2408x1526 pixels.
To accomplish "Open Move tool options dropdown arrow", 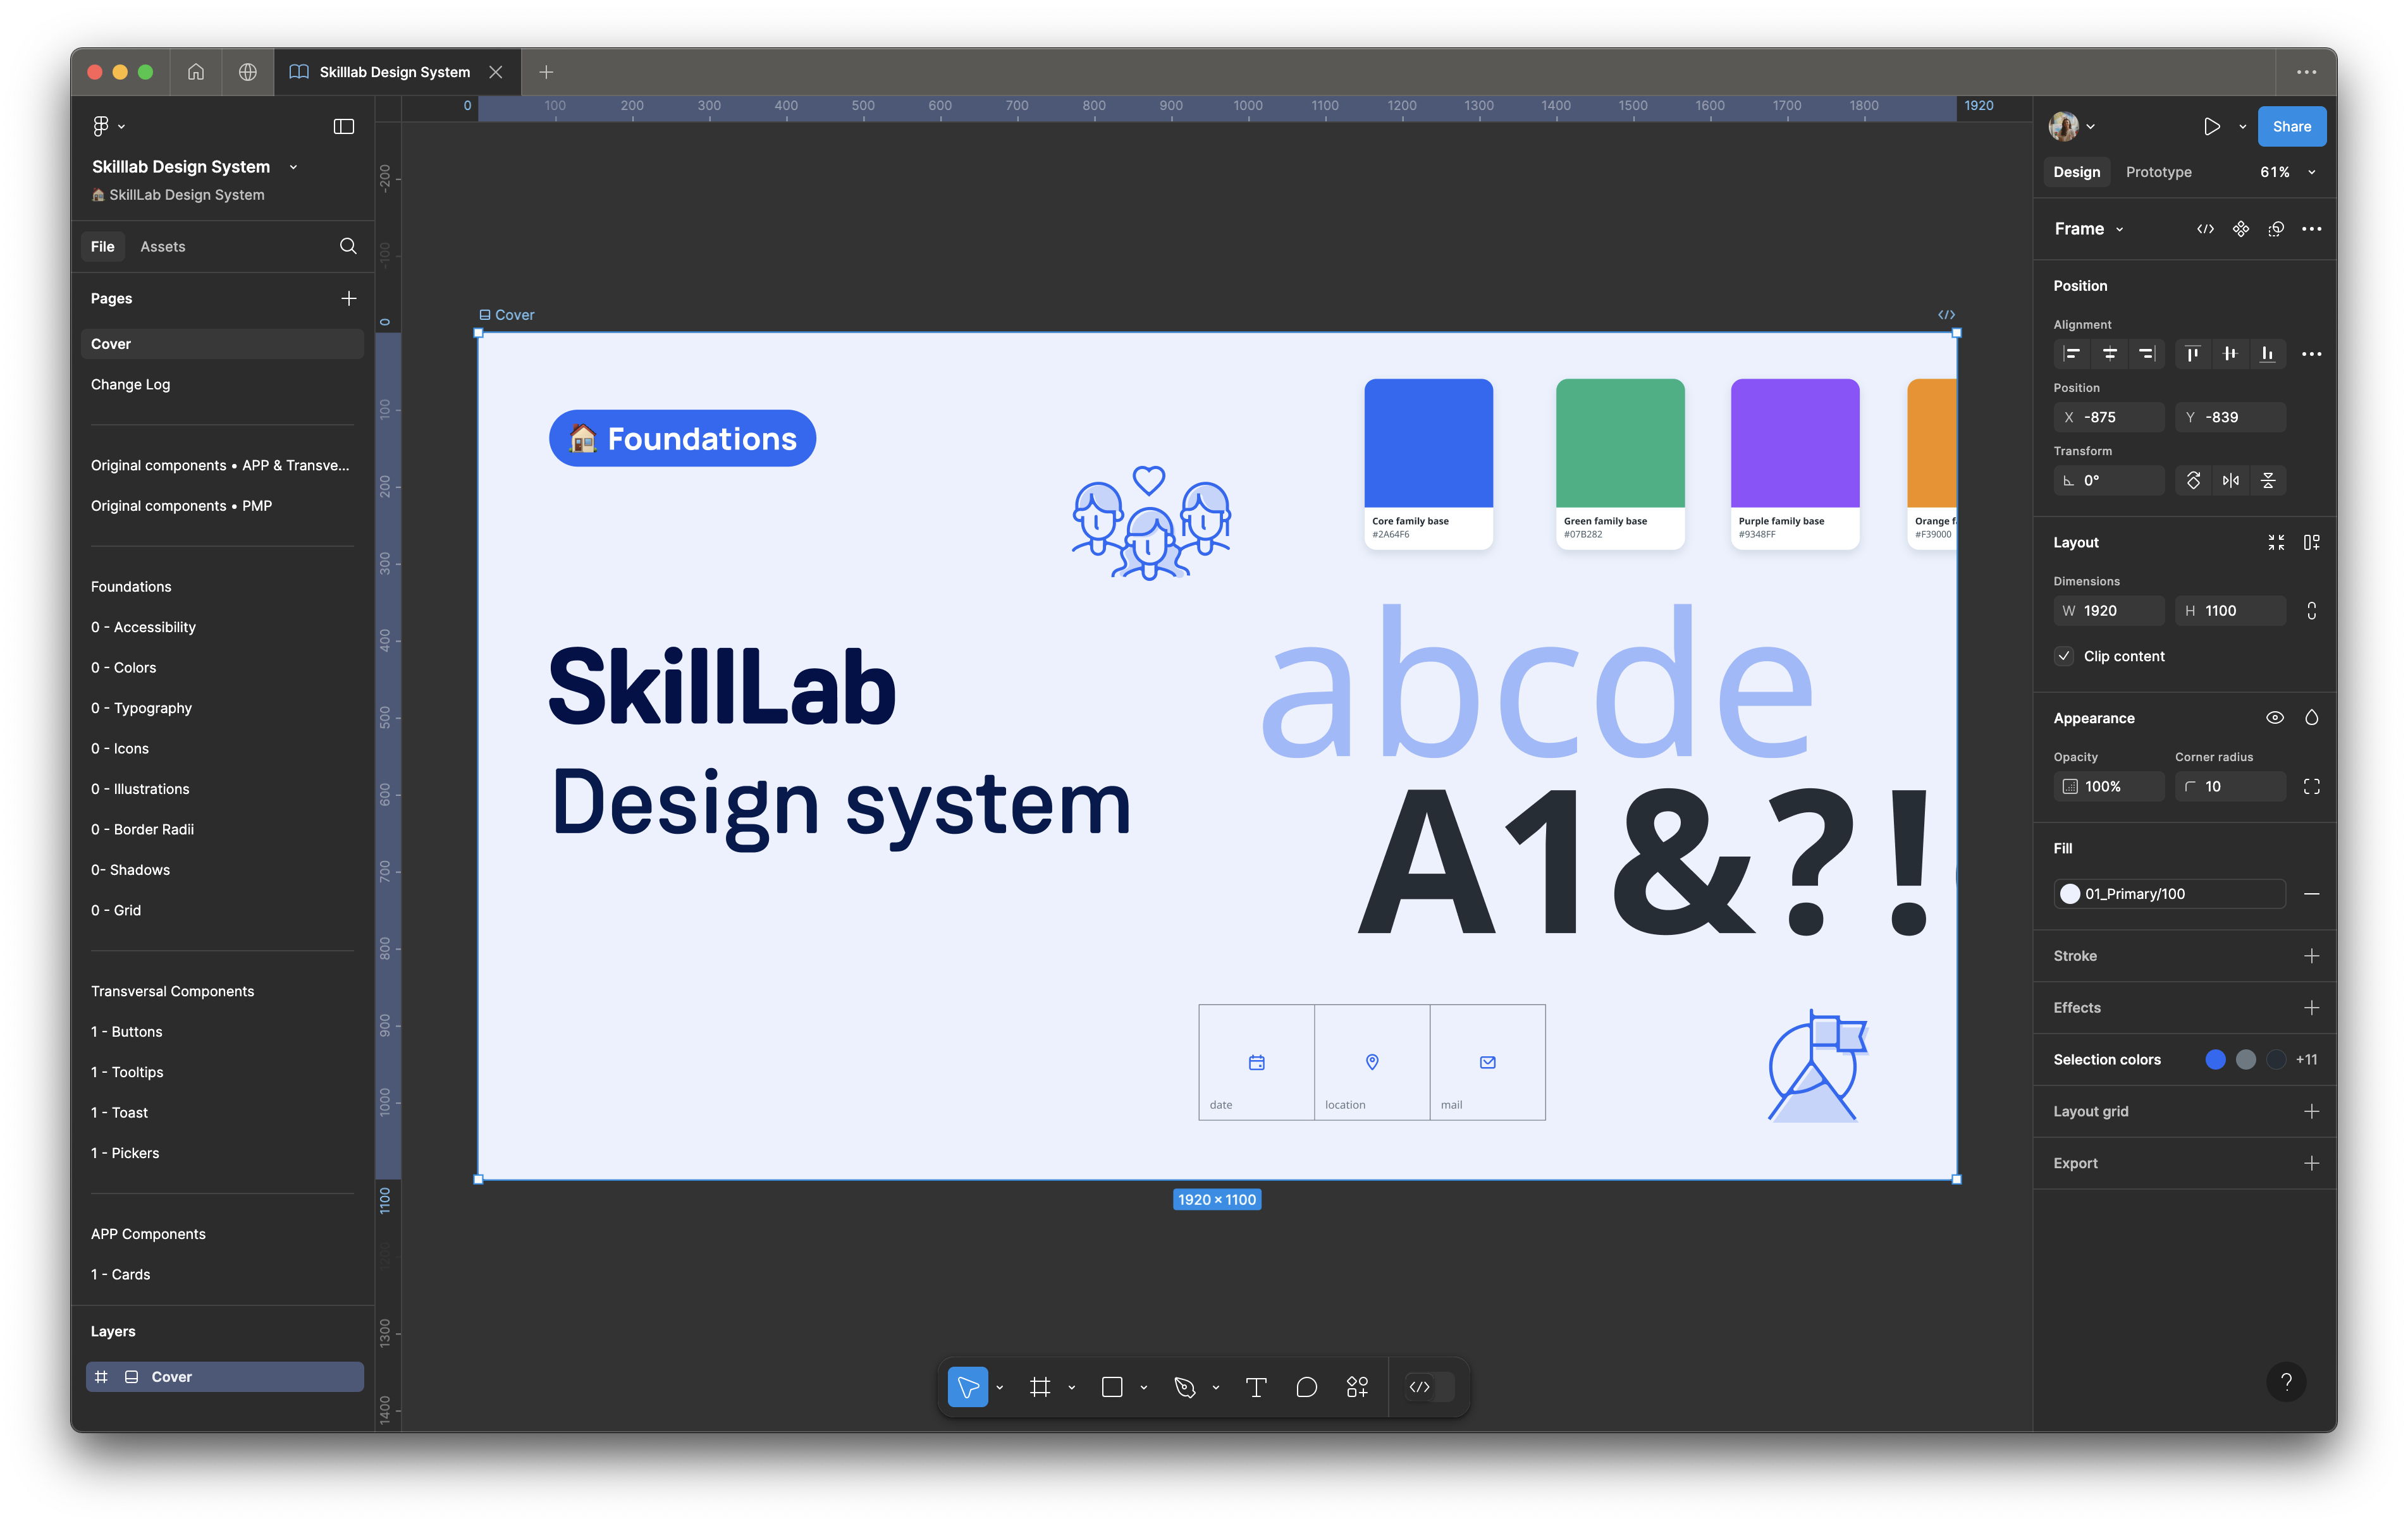I will coord(999,1387).
